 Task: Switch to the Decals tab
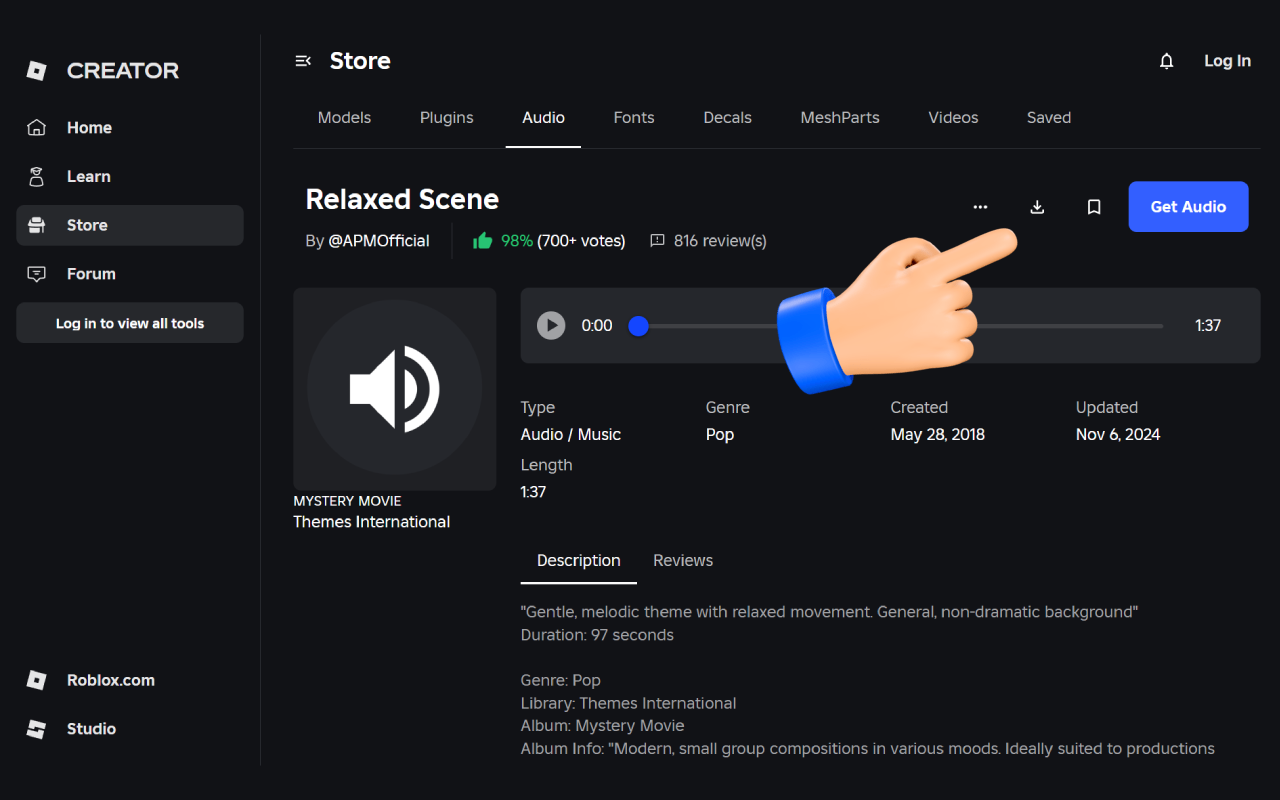(x=727, y=118)
